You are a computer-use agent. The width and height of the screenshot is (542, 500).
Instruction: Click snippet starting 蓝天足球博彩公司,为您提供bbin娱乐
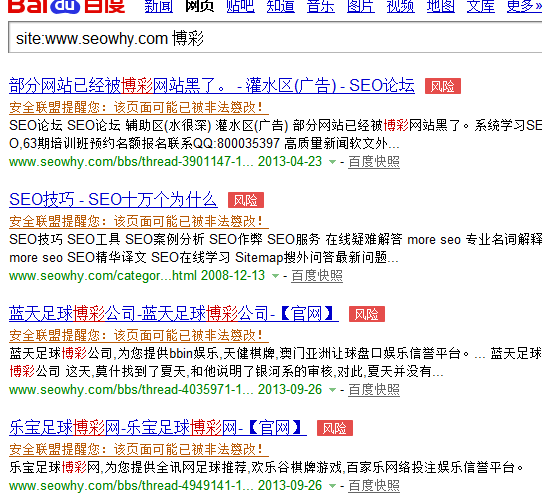(x=275, y=363)
